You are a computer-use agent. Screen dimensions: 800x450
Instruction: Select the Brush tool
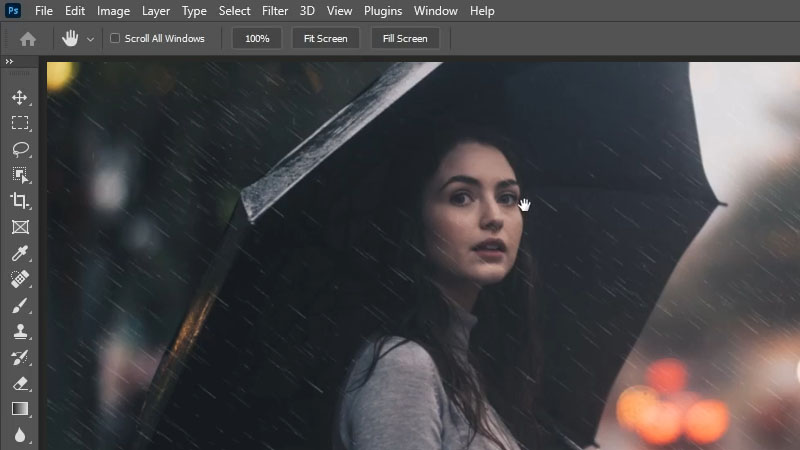[x=20, y=305]
